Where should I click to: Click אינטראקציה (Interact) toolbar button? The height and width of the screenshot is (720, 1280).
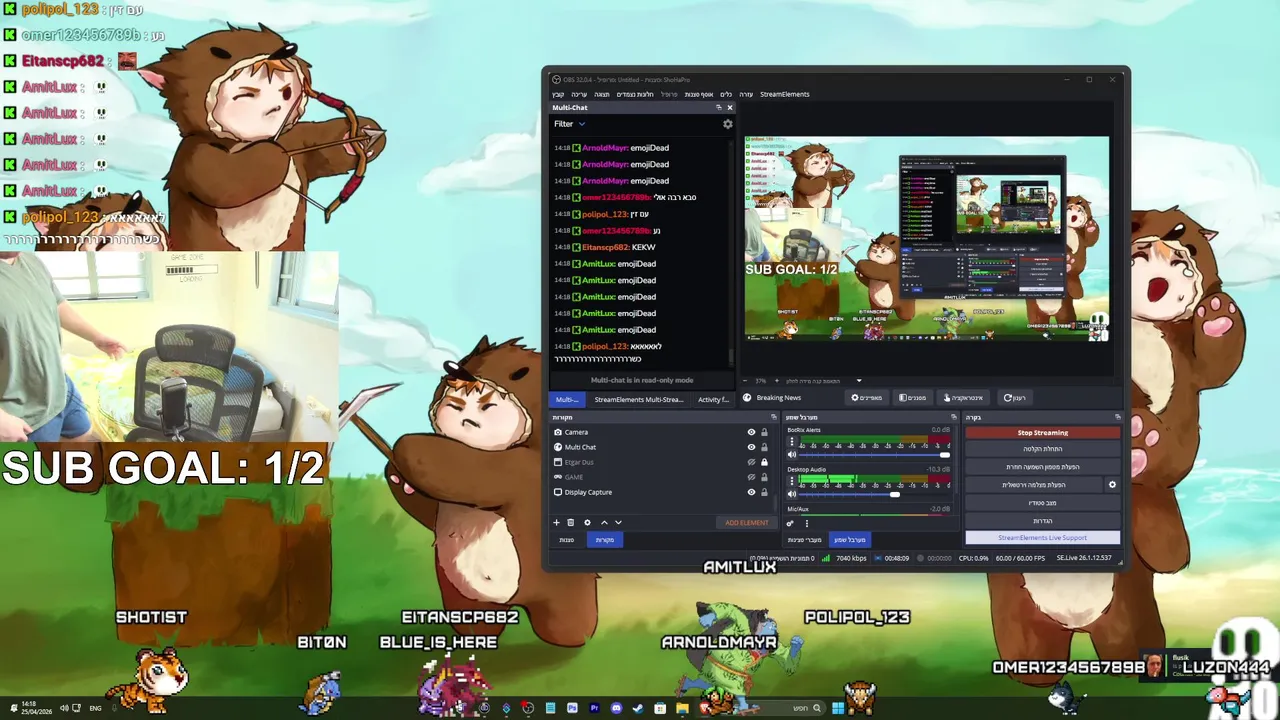pos(964,398)
